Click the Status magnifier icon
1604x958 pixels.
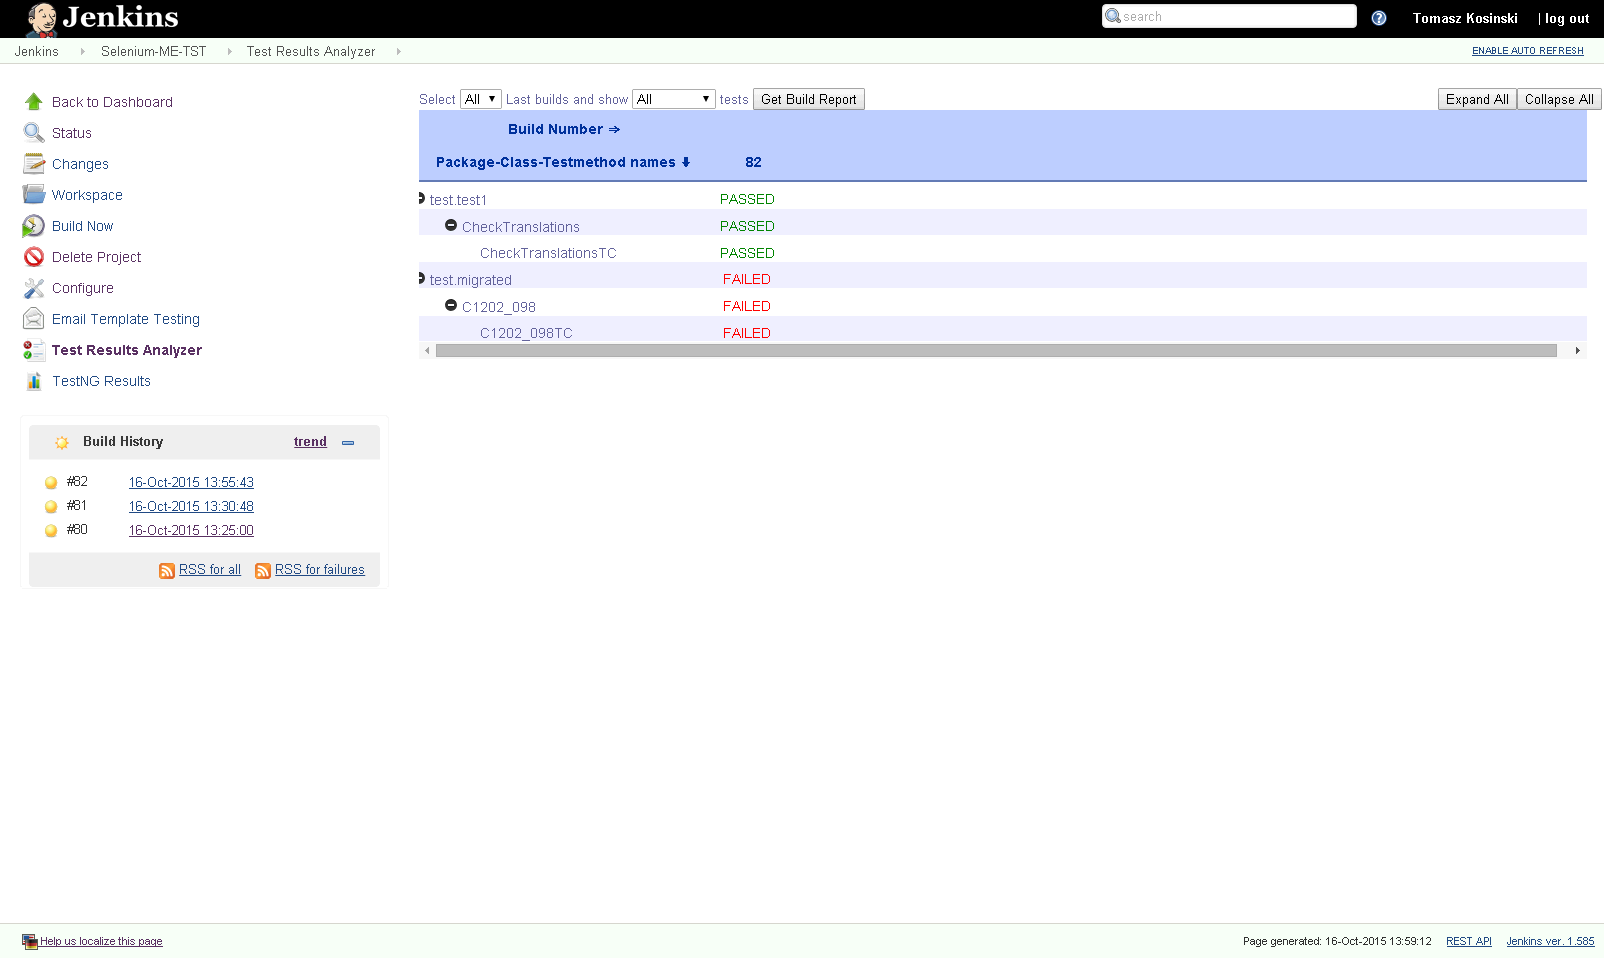pos(34,133)
